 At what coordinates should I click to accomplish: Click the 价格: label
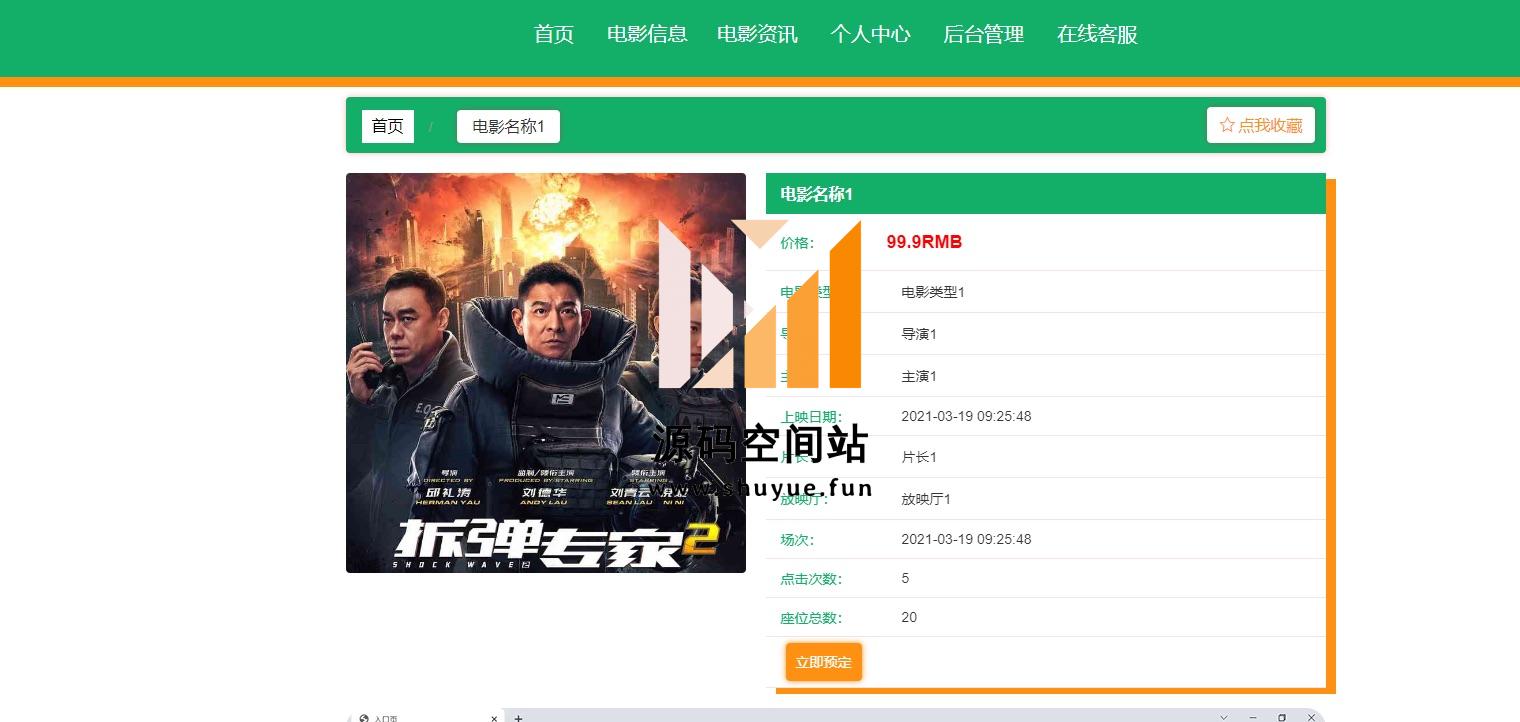pyautogui.click(x=798, y=243)
